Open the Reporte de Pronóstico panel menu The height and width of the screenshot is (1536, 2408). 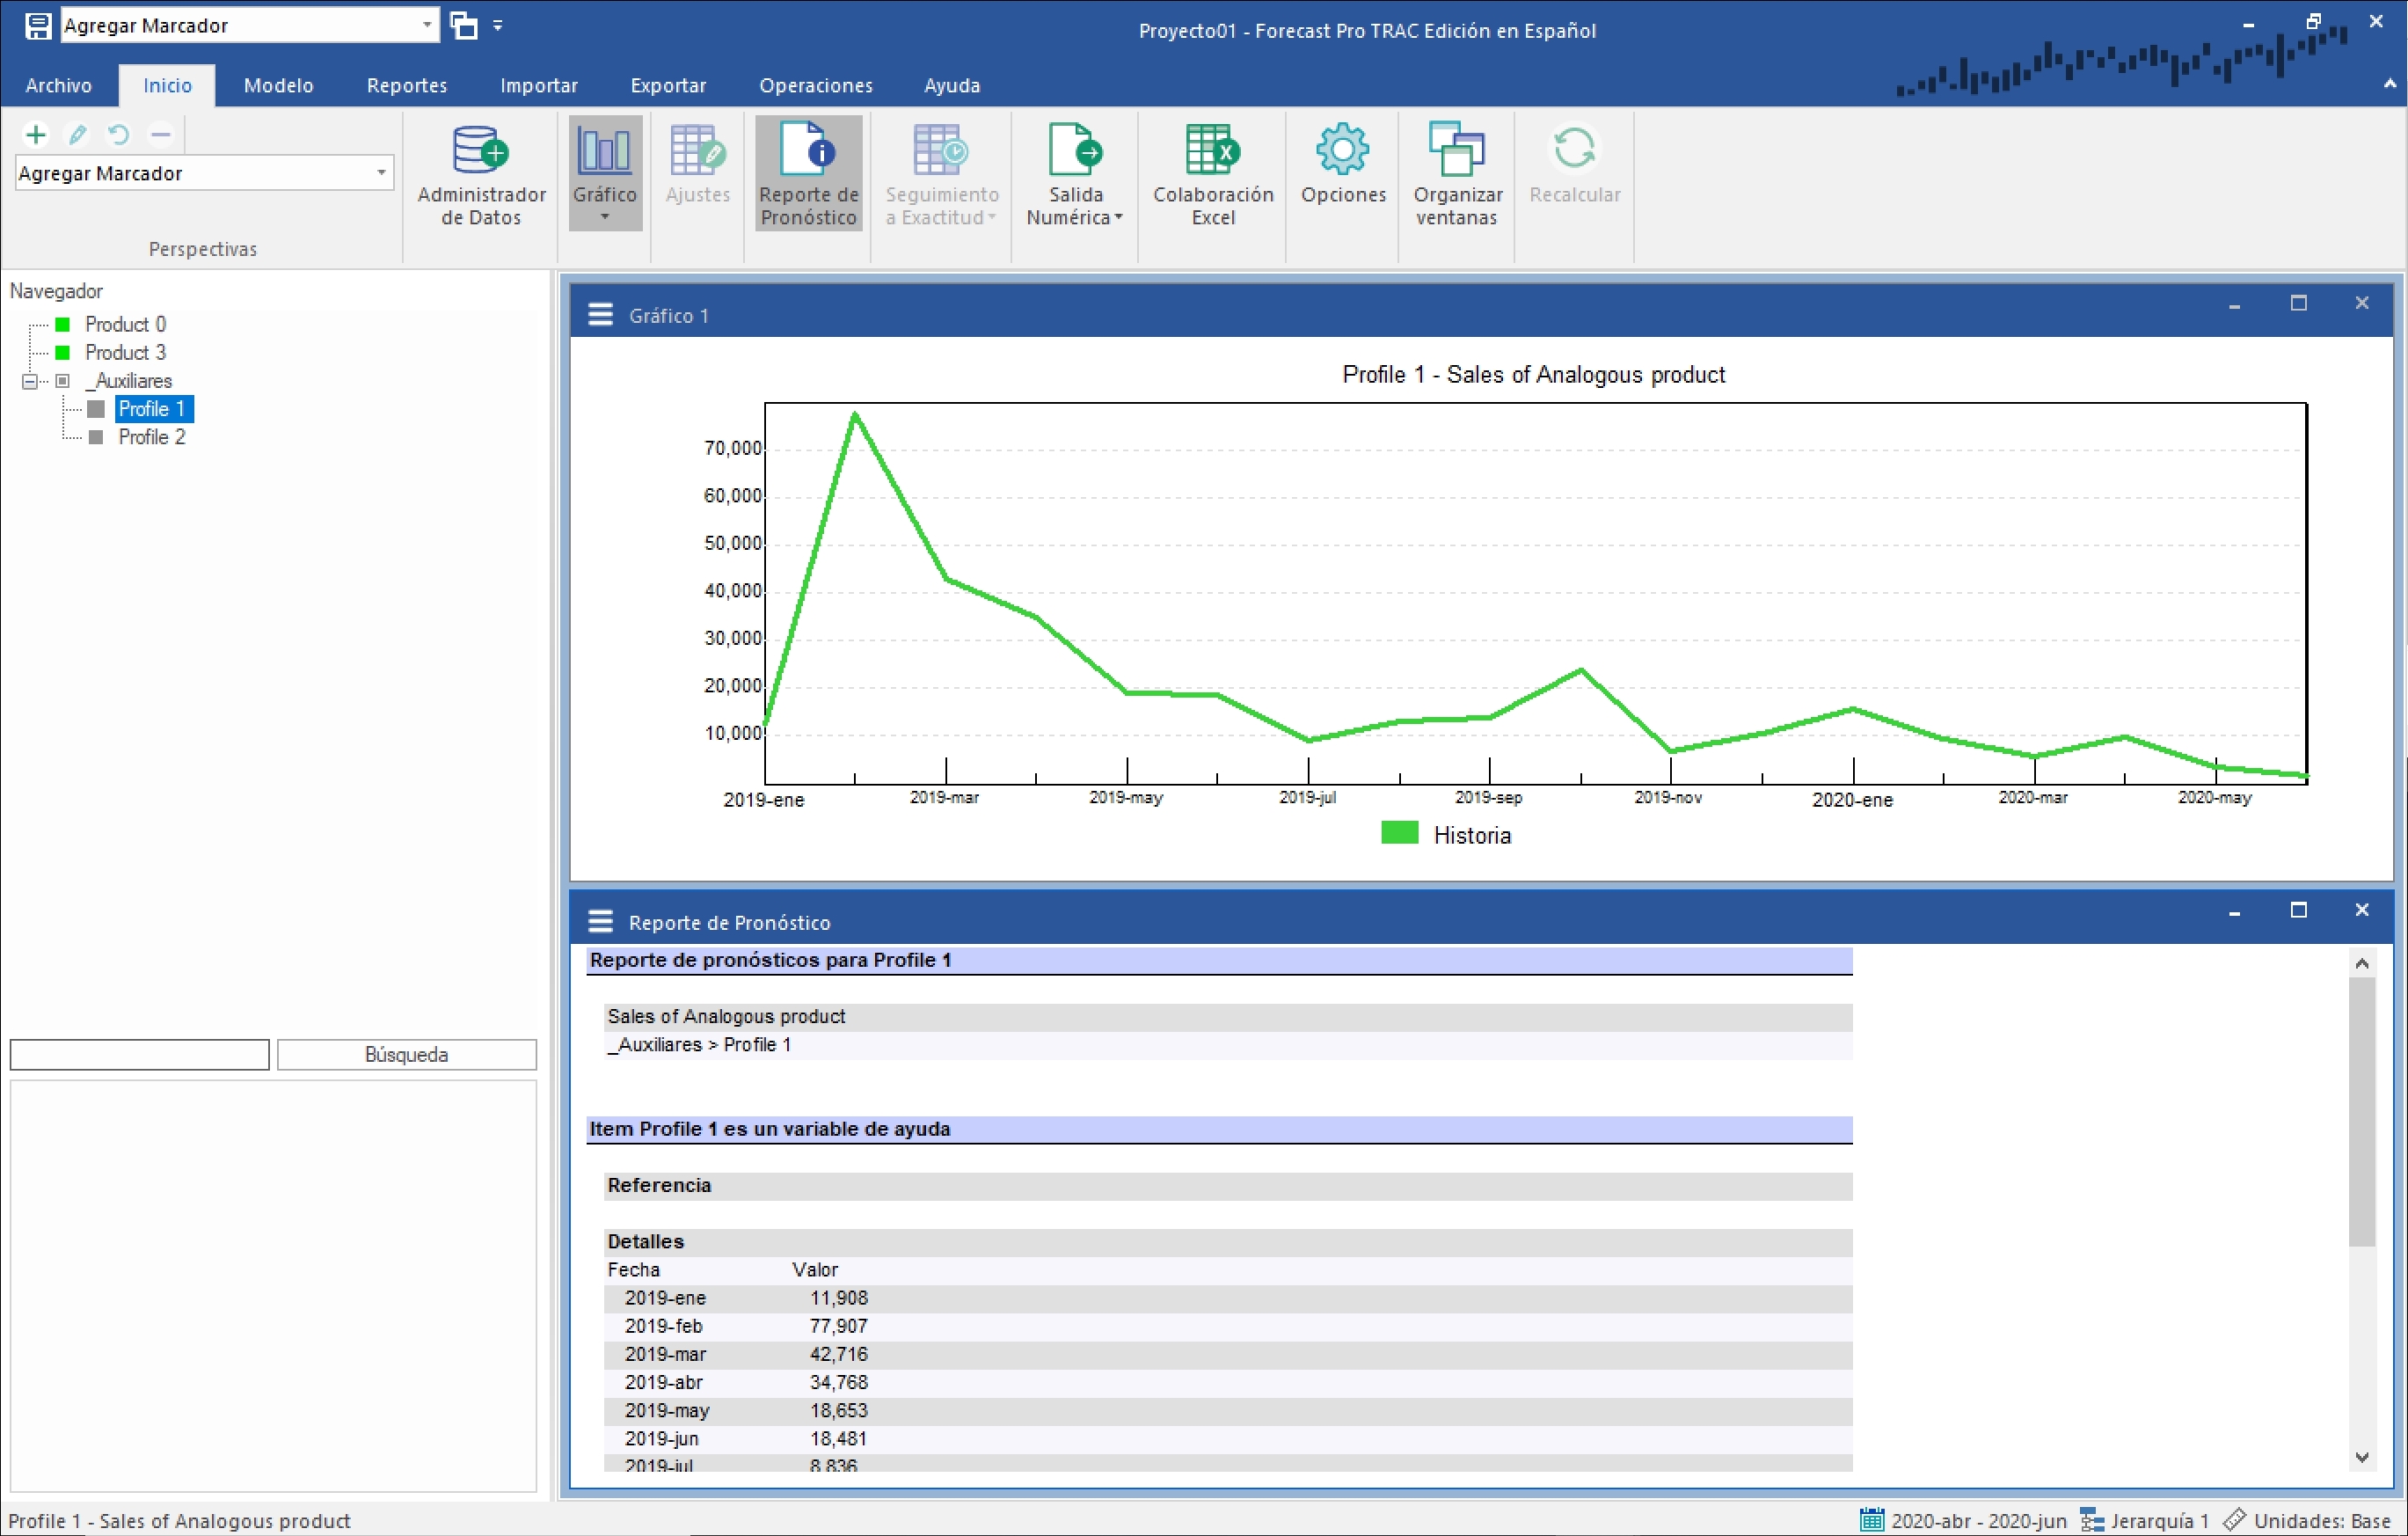(600, 921)
